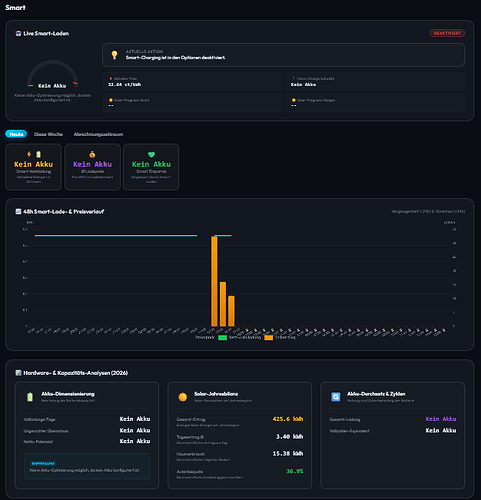
Task: Click the blue cycle icon of Akku-Durchsatz & Zyklen
Action: 336,397
